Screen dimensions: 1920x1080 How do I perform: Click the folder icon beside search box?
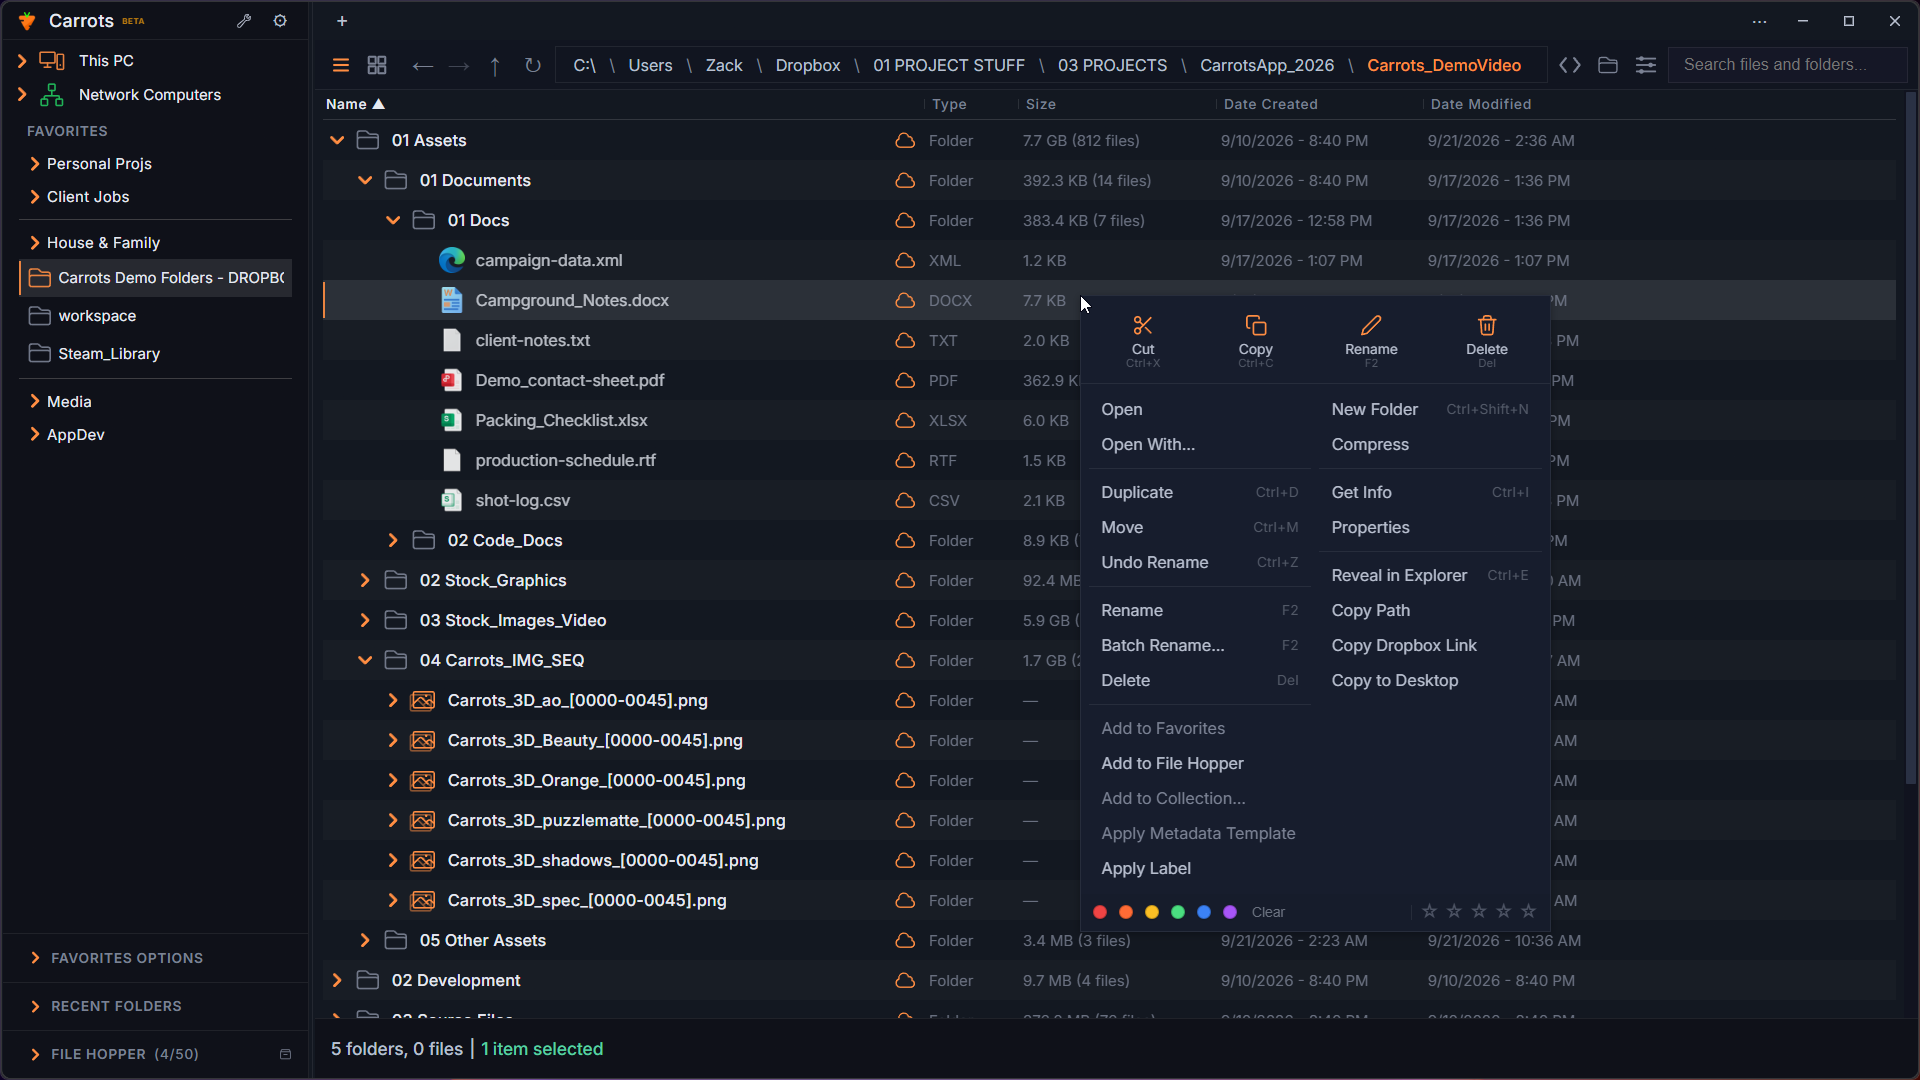click(x=1608, y=65)
